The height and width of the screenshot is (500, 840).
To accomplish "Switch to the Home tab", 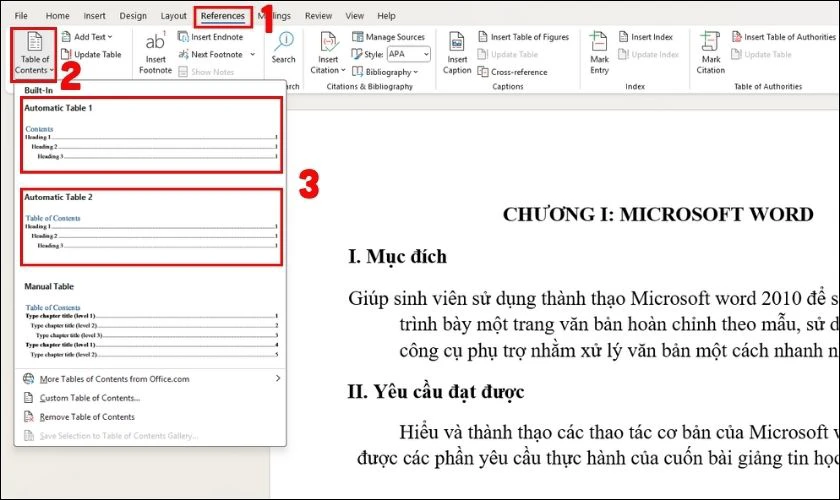I will 57,16.
